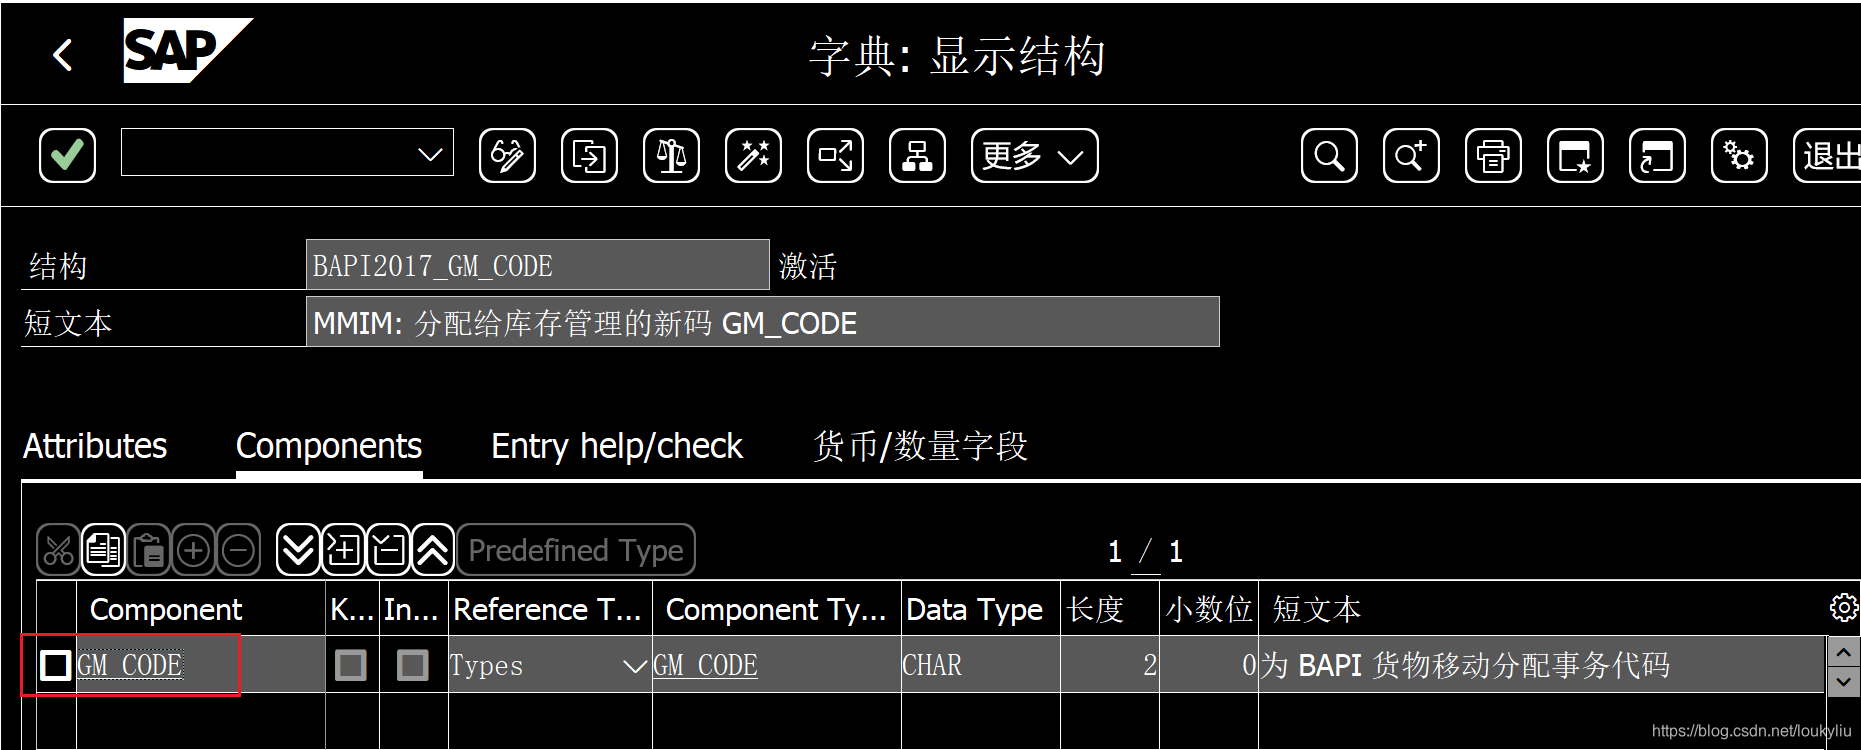Click the Print icon

pyautogui.click(x=1493, y=156)
